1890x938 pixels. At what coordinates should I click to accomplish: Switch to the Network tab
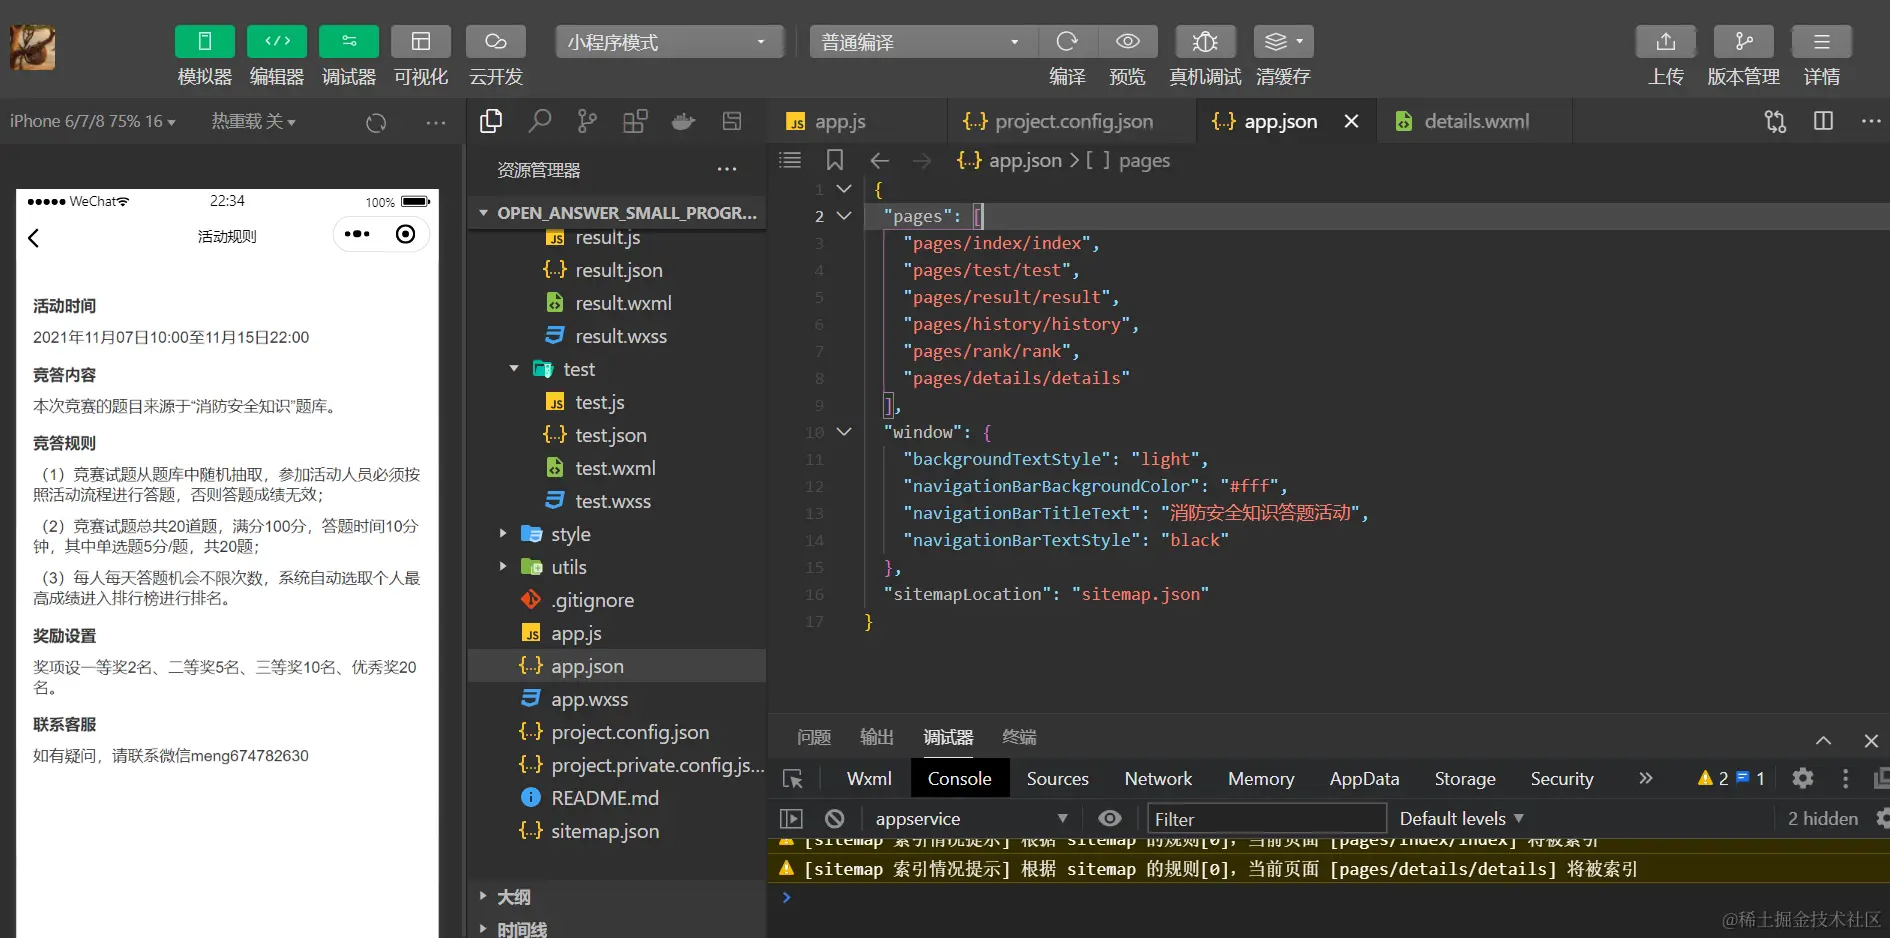[x=1158, y=779]
